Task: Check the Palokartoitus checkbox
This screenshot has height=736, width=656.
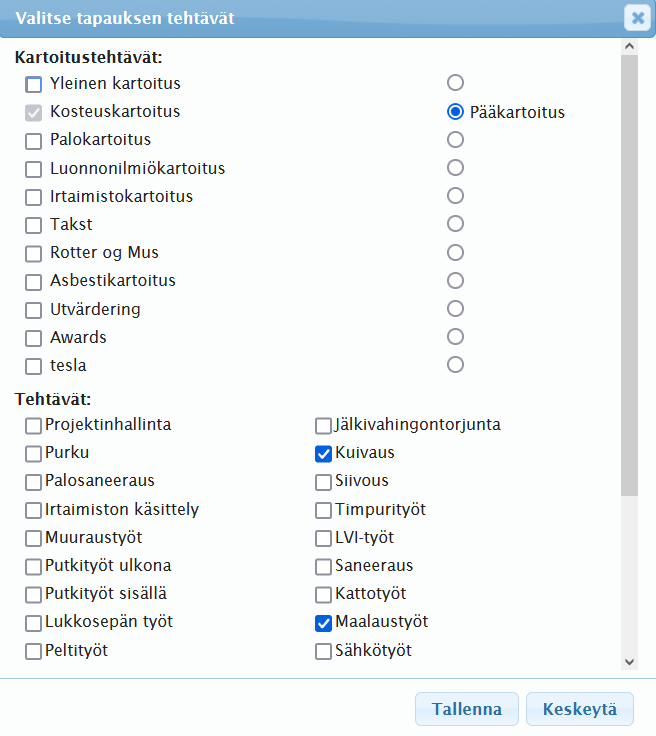Action: click(34, 141)
